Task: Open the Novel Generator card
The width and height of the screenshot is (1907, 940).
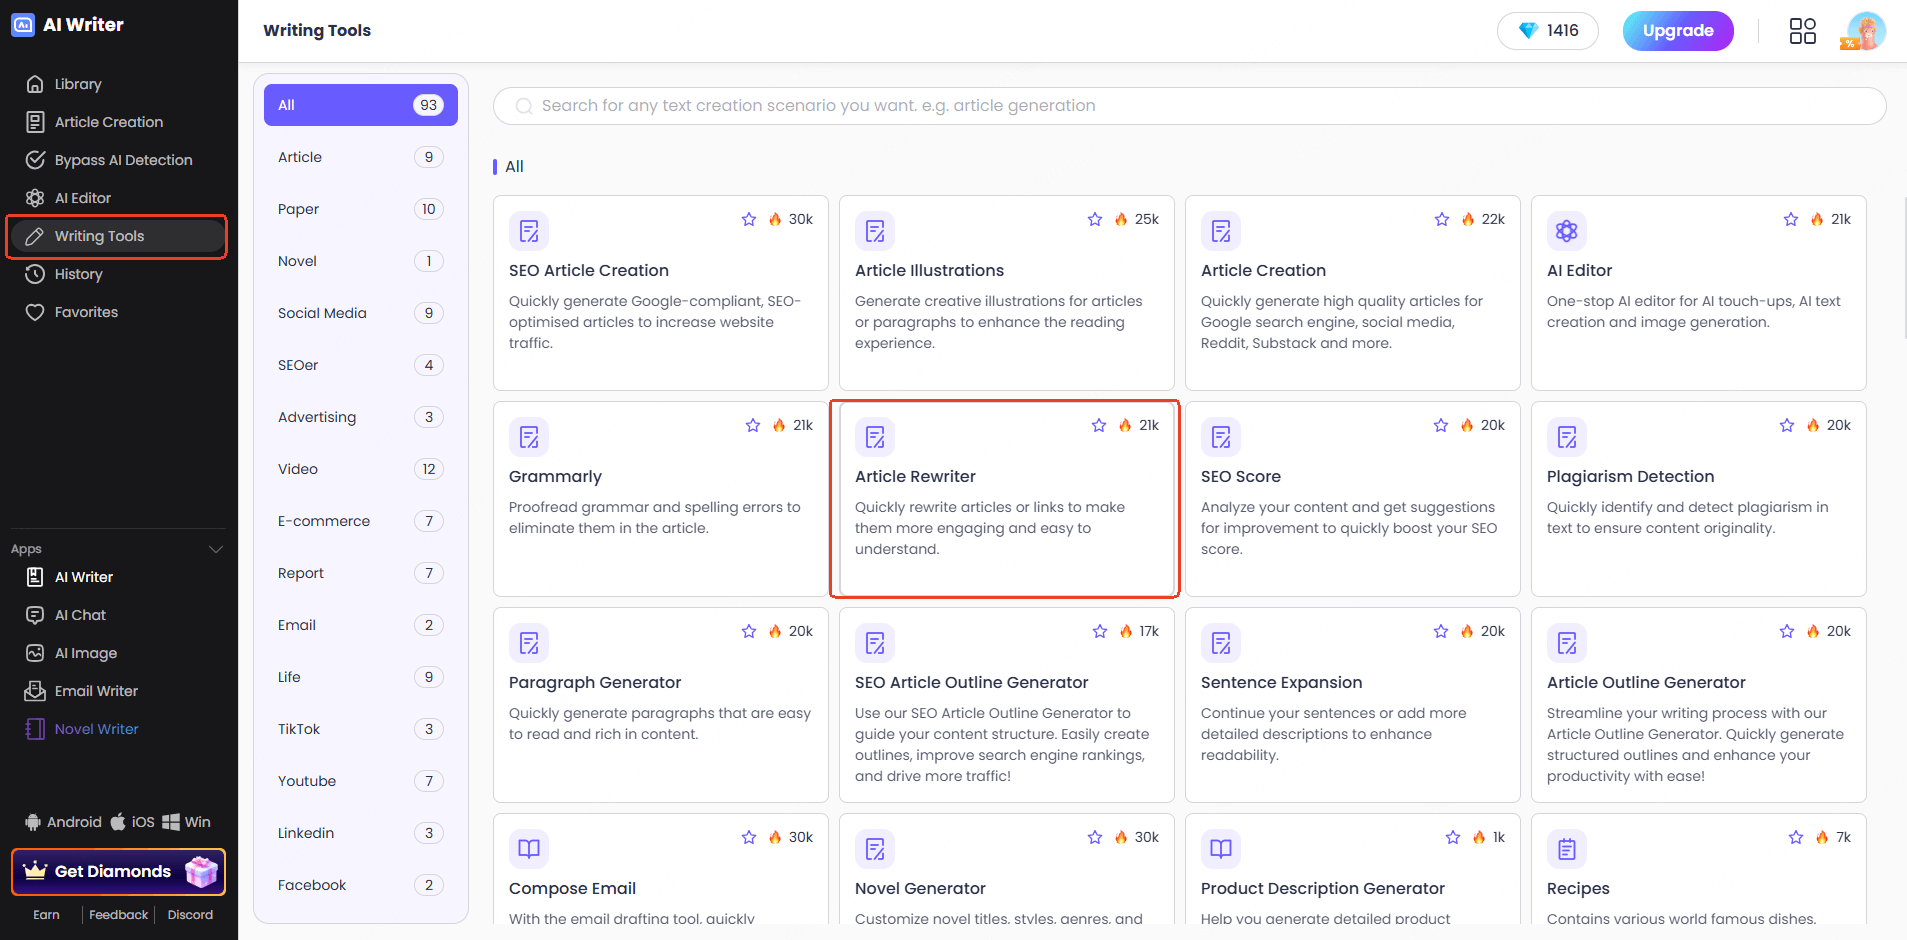Action: pos(1006,869)
